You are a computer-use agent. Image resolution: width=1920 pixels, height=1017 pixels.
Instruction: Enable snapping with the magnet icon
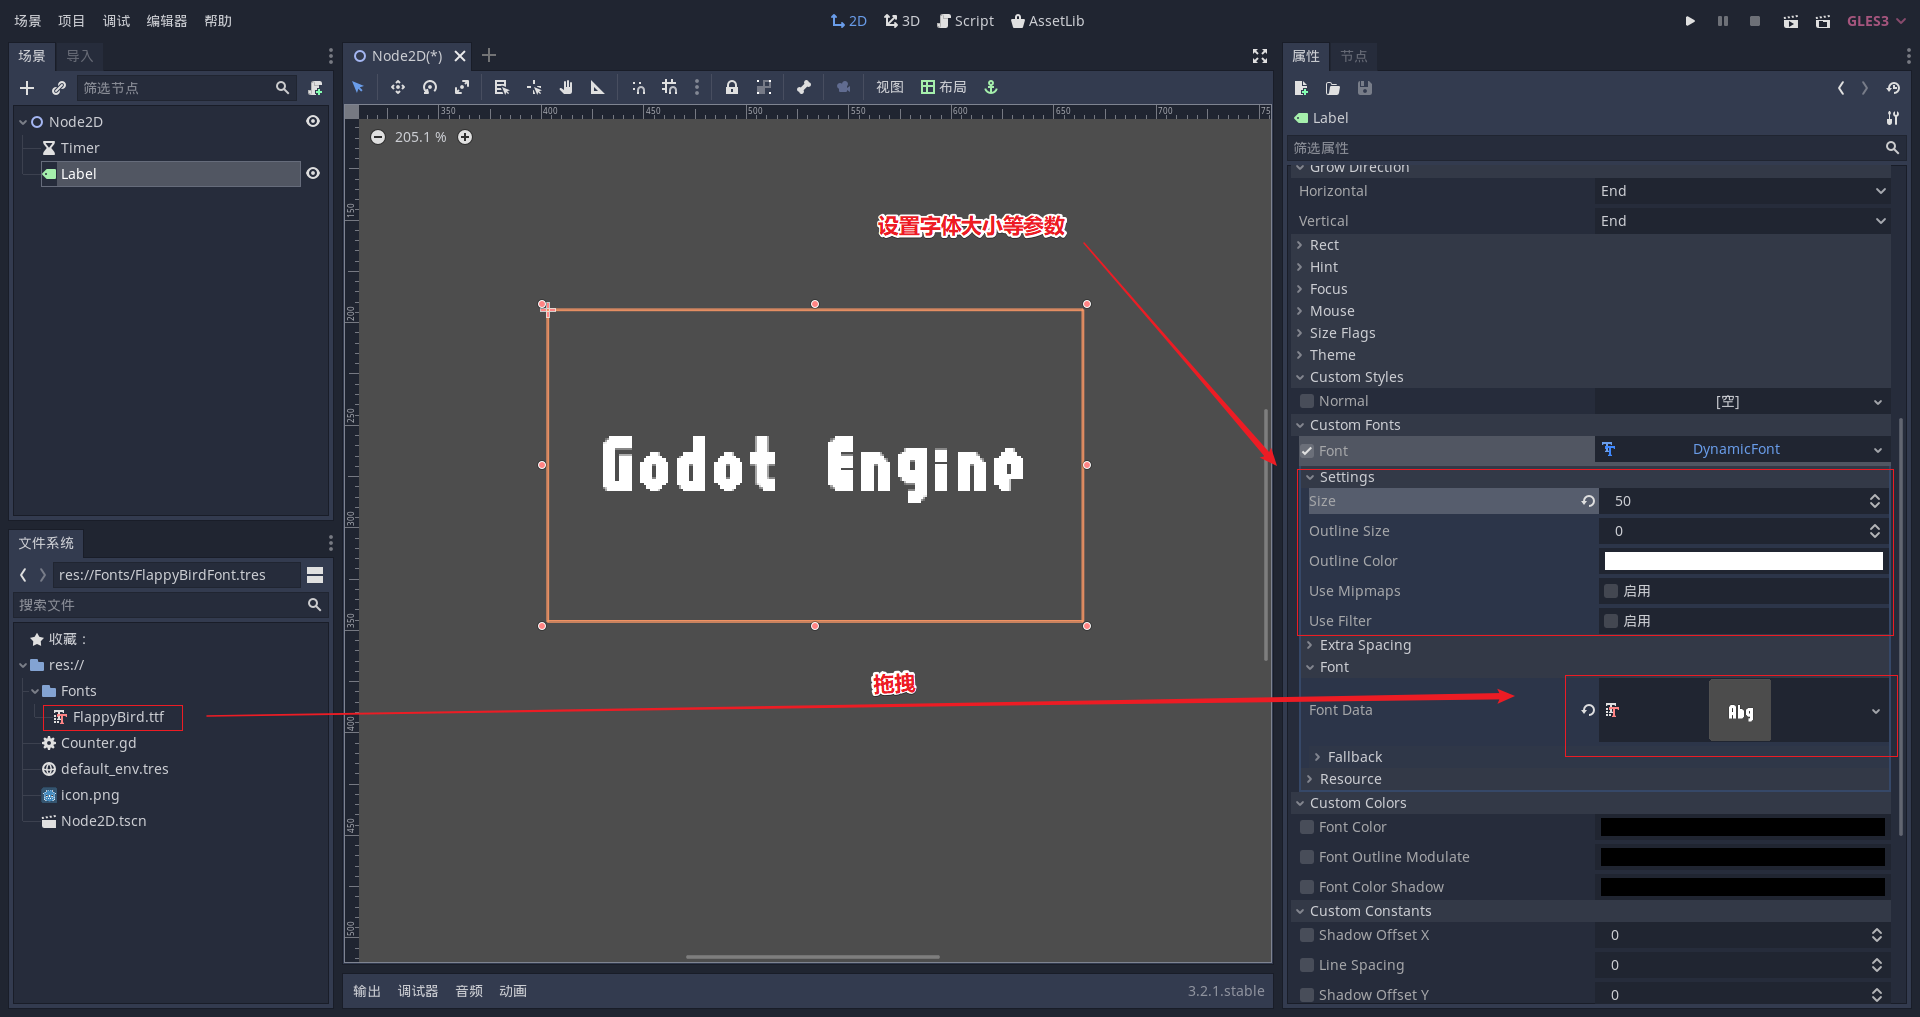[639, 87]
